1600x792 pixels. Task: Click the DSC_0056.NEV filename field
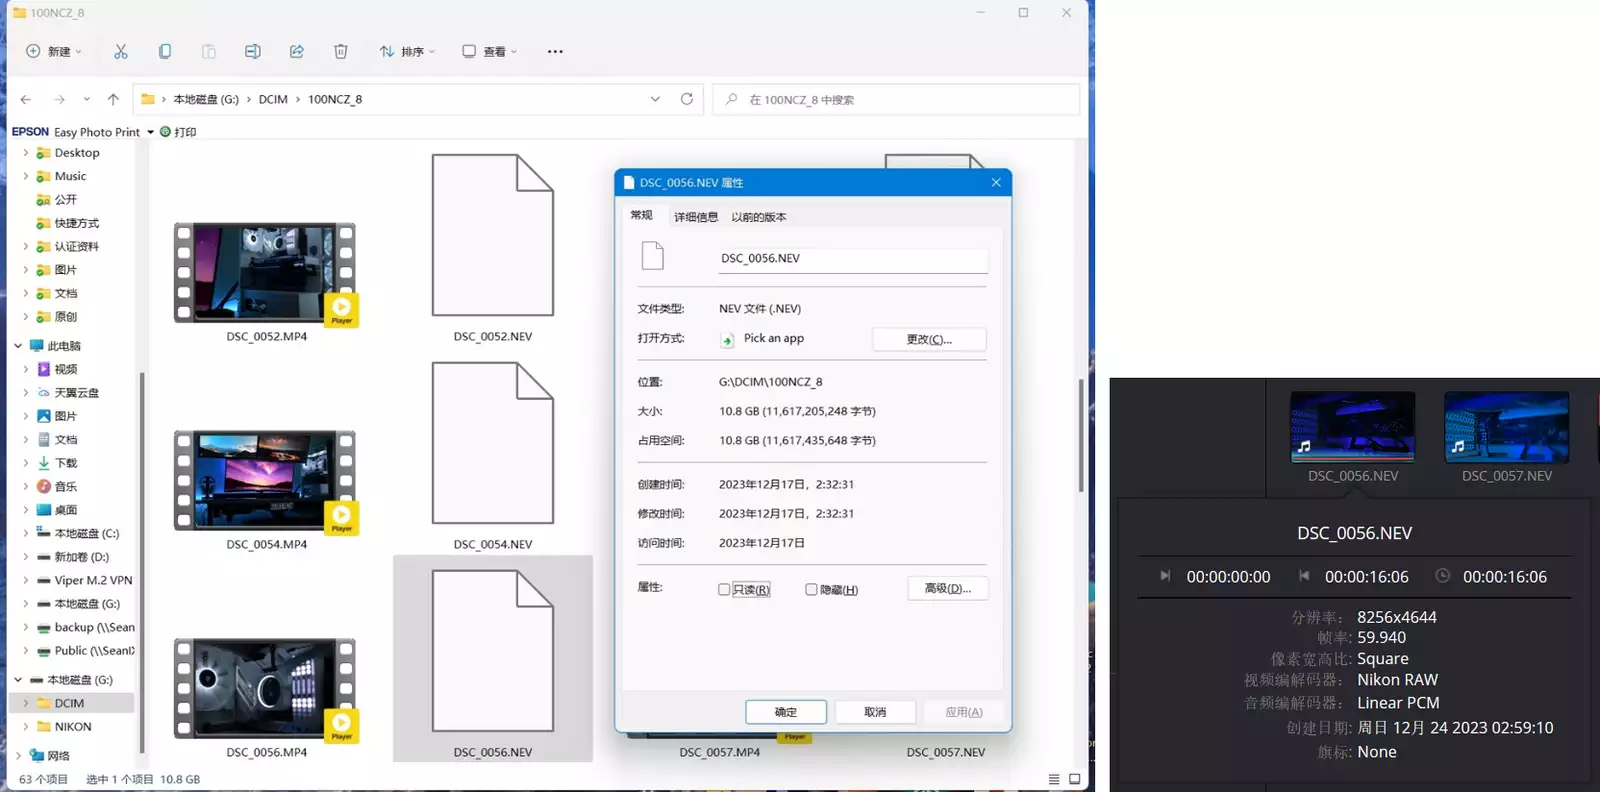853,259
